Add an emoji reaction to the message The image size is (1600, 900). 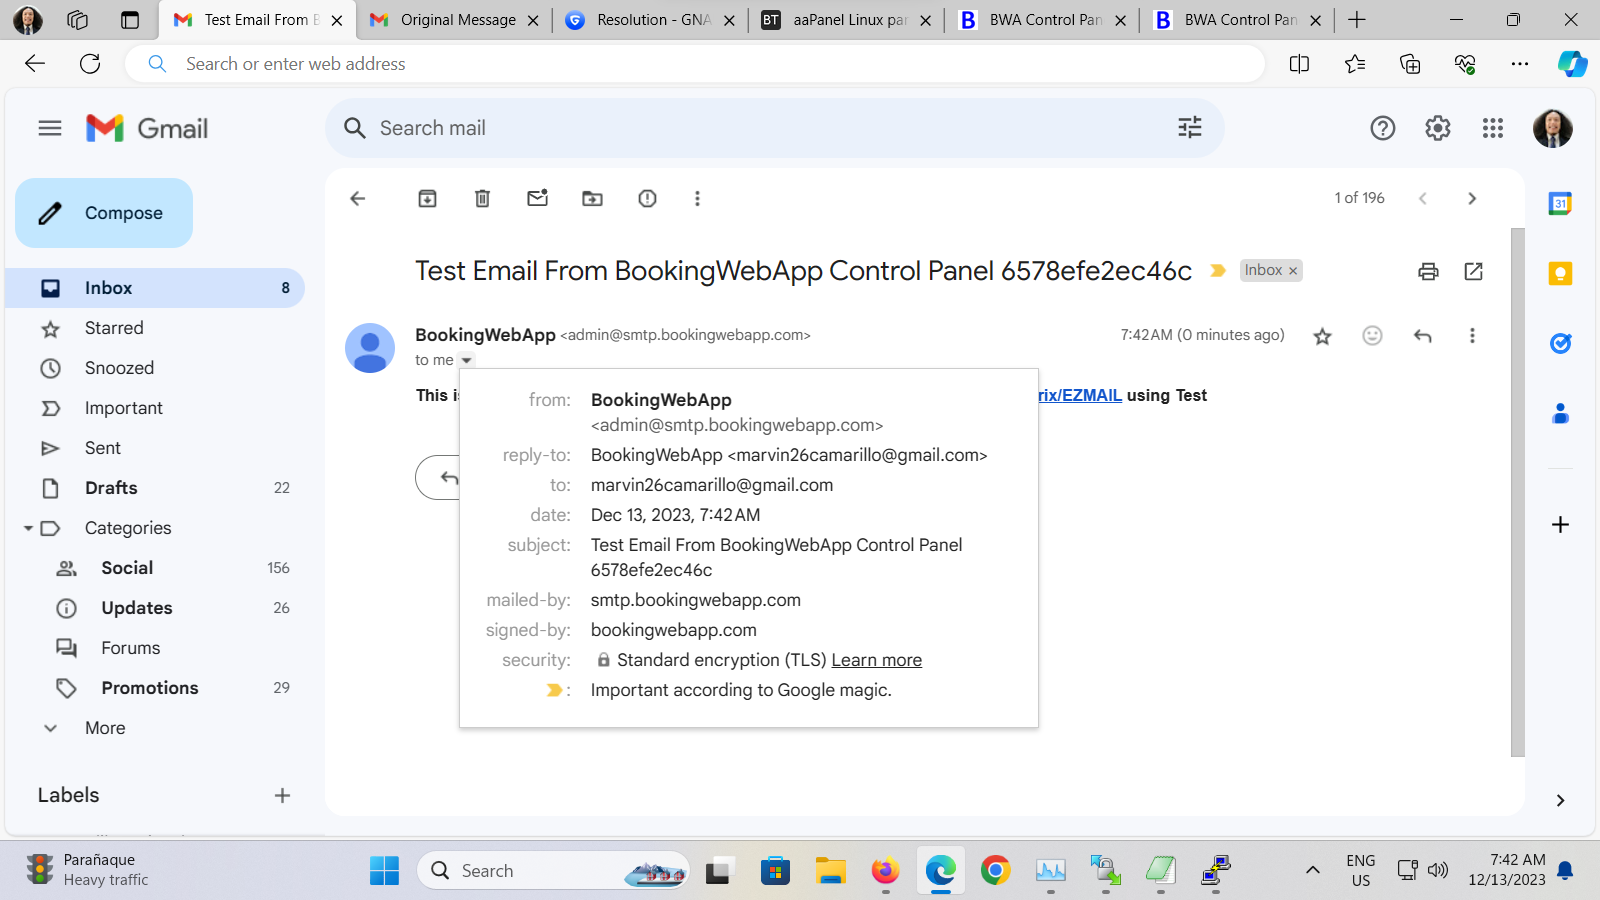click(1372, 336)
